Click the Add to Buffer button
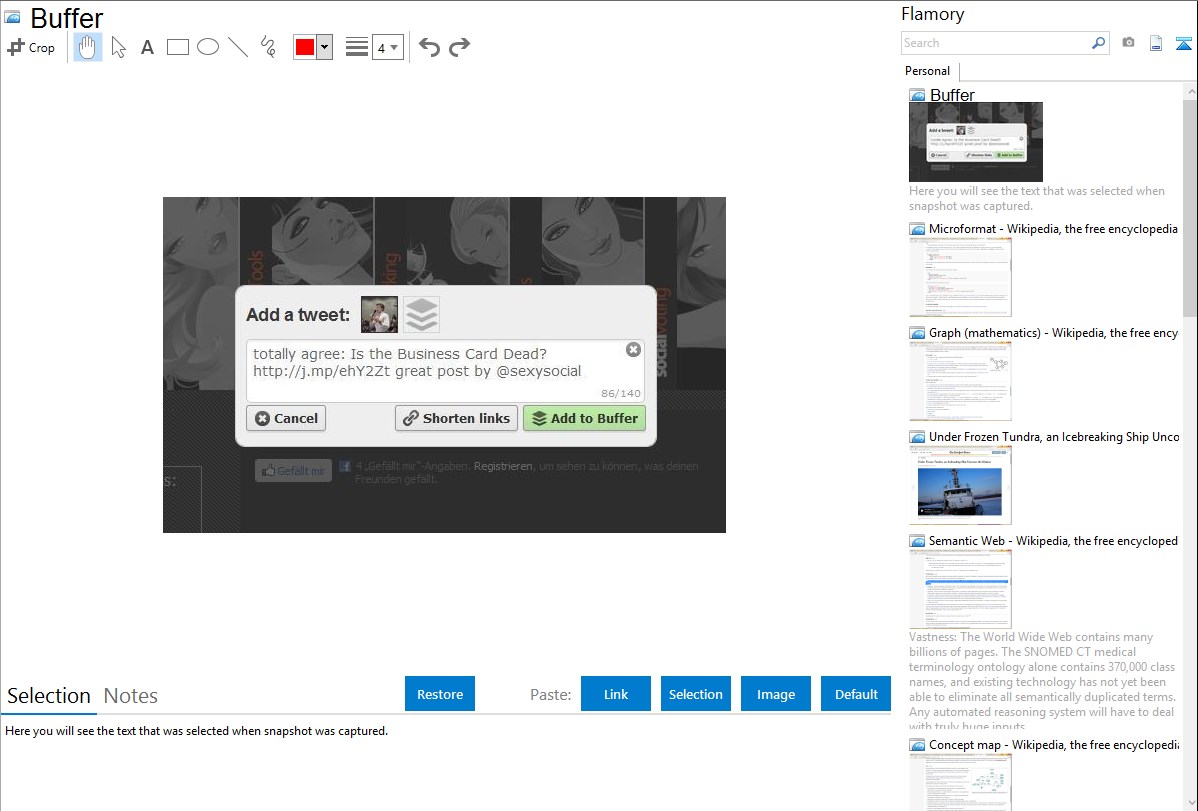The width and height of the screenshot is (1198, 811). 584,418
